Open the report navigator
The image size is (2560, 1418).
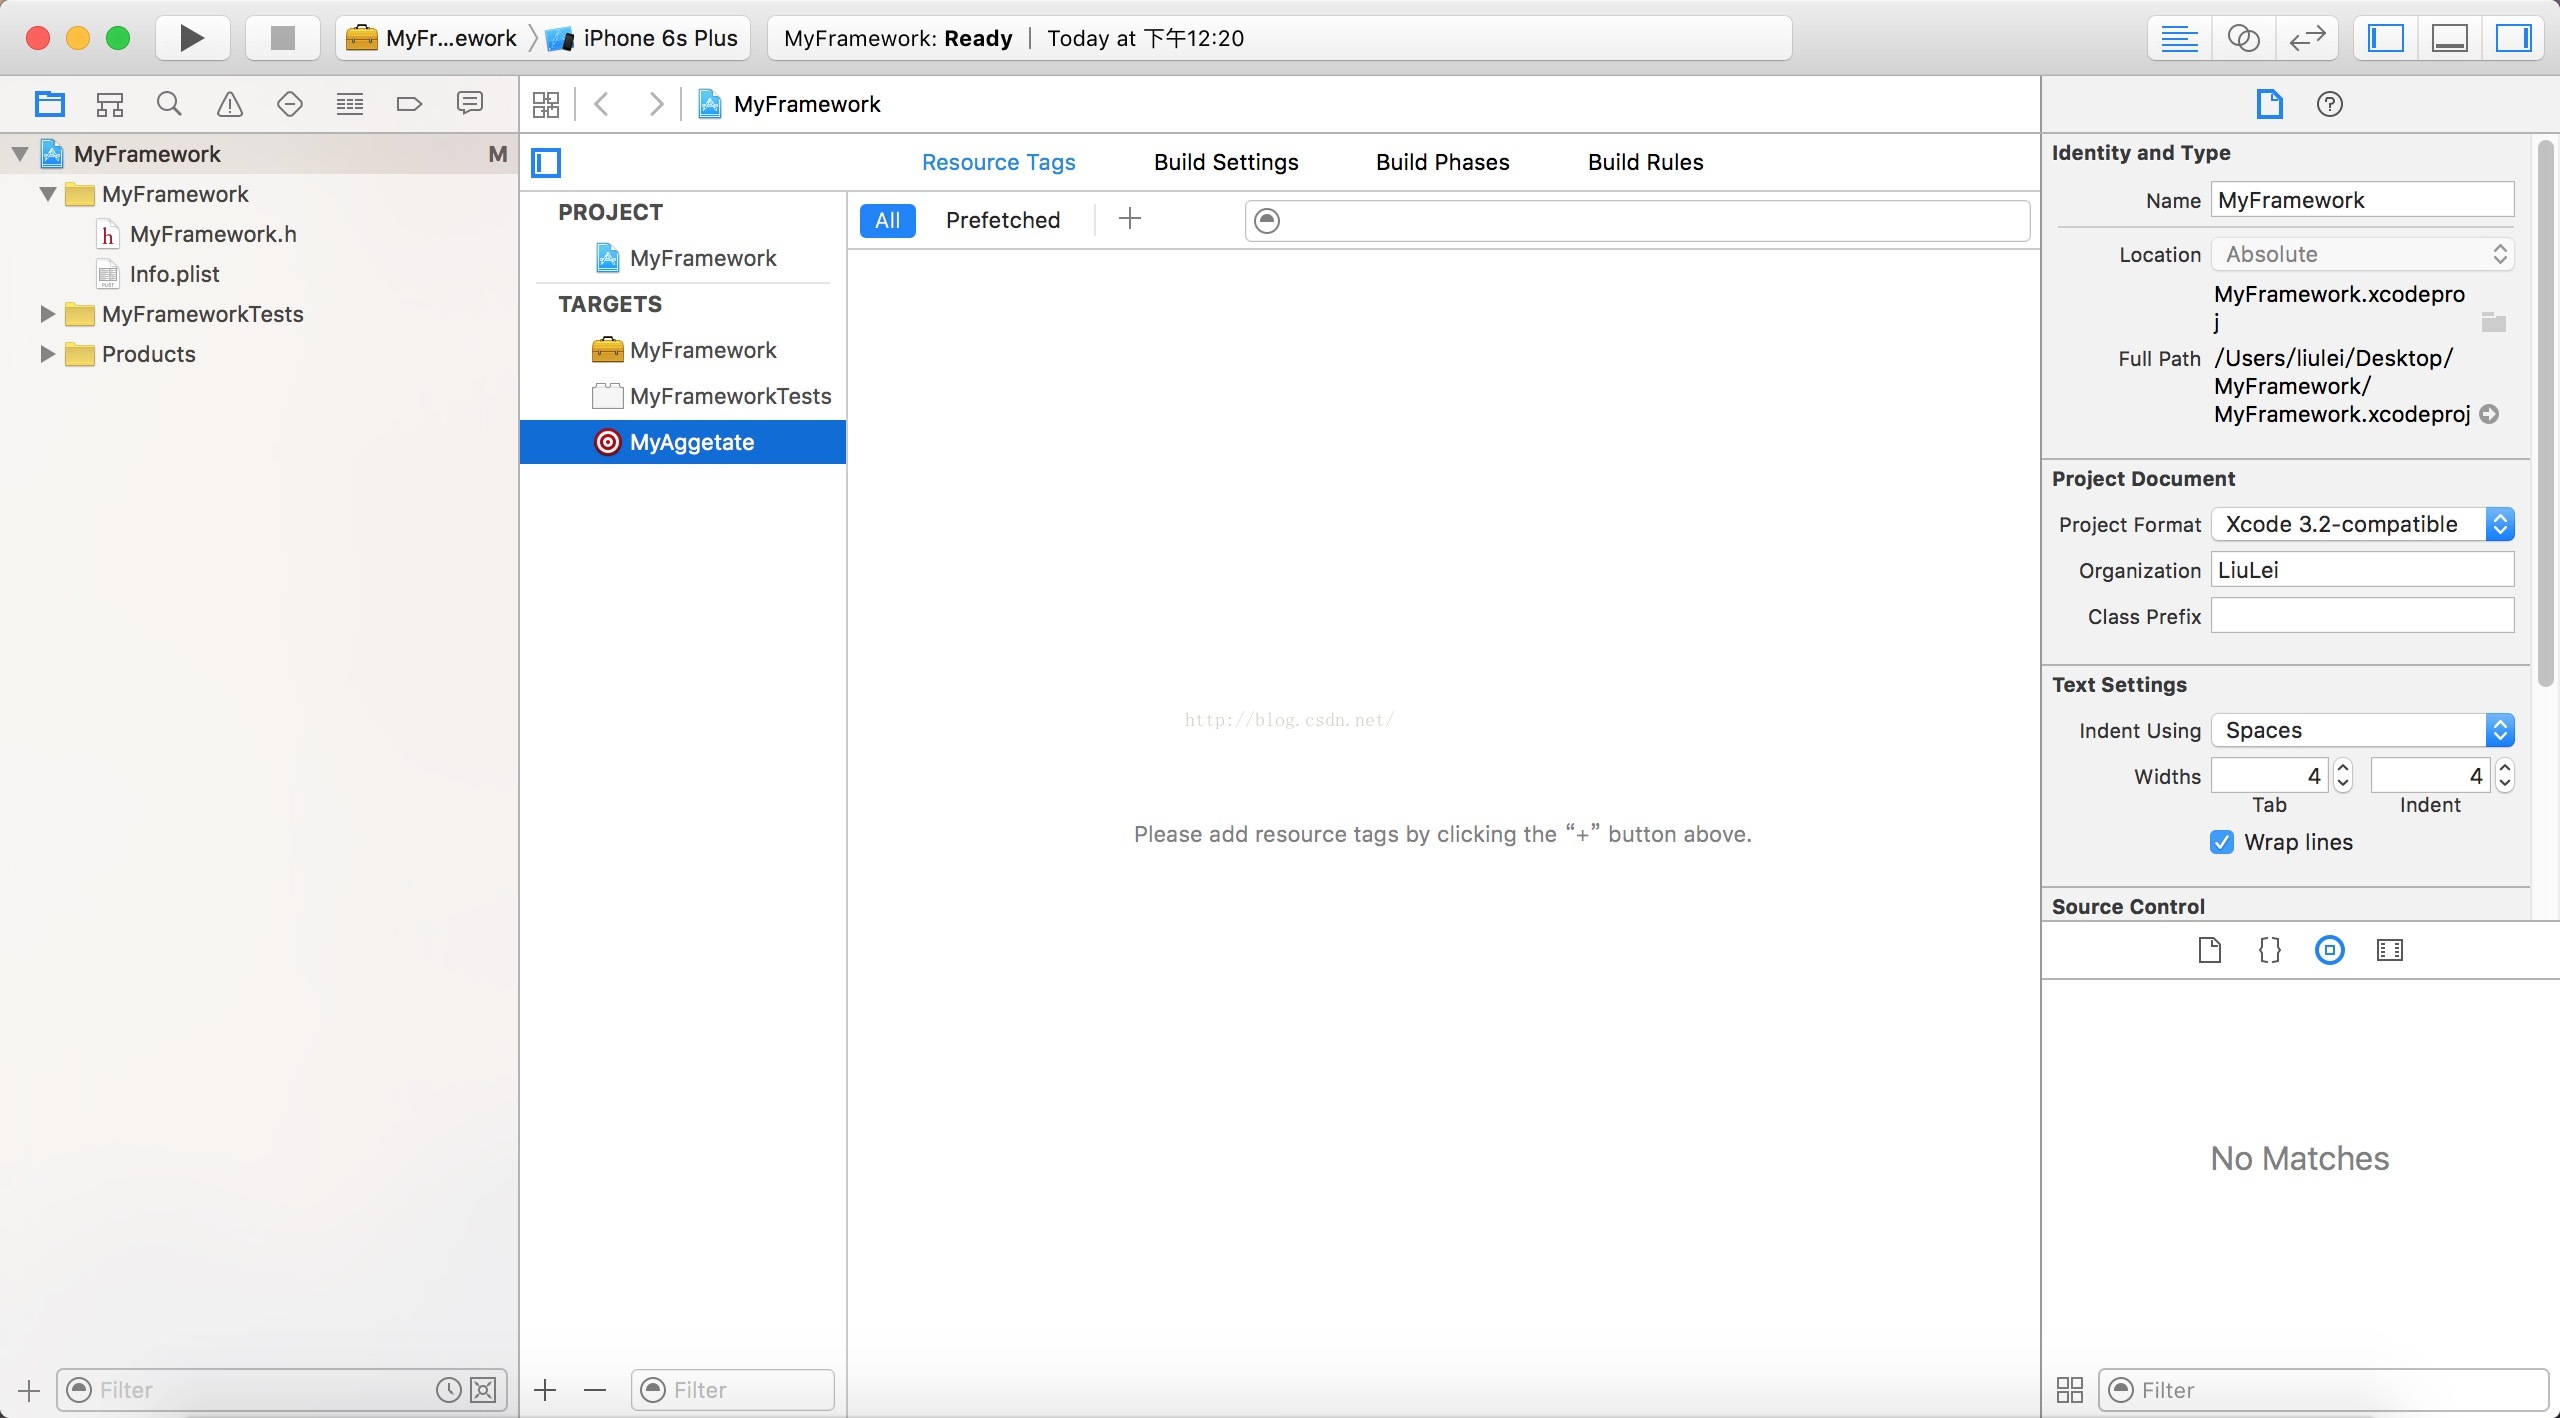[x=470, y=103]
